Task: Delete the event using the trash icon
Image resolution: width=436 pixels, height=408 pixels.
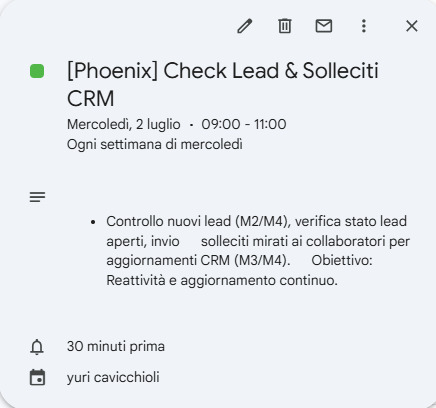Action: click(x=284, y=26)
